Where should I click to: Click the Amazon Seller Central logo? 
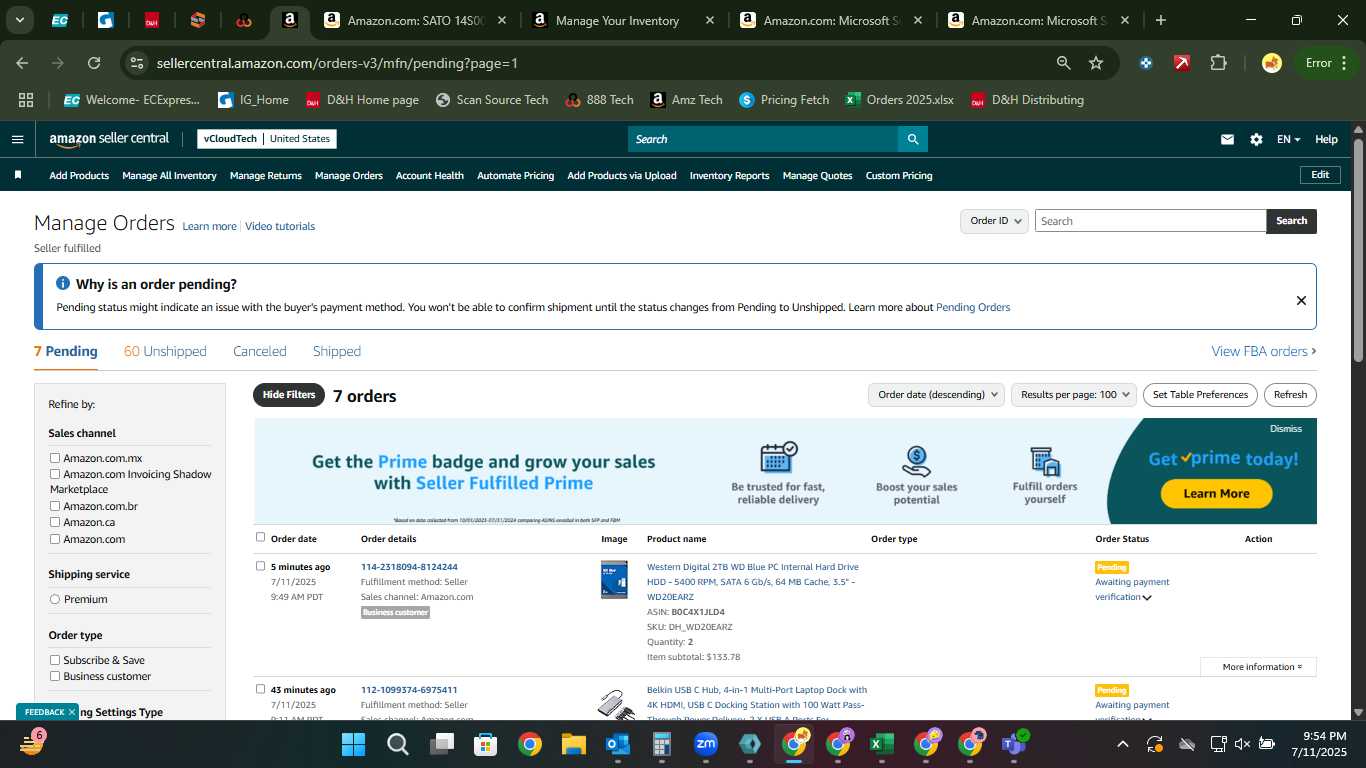point(109,139)
